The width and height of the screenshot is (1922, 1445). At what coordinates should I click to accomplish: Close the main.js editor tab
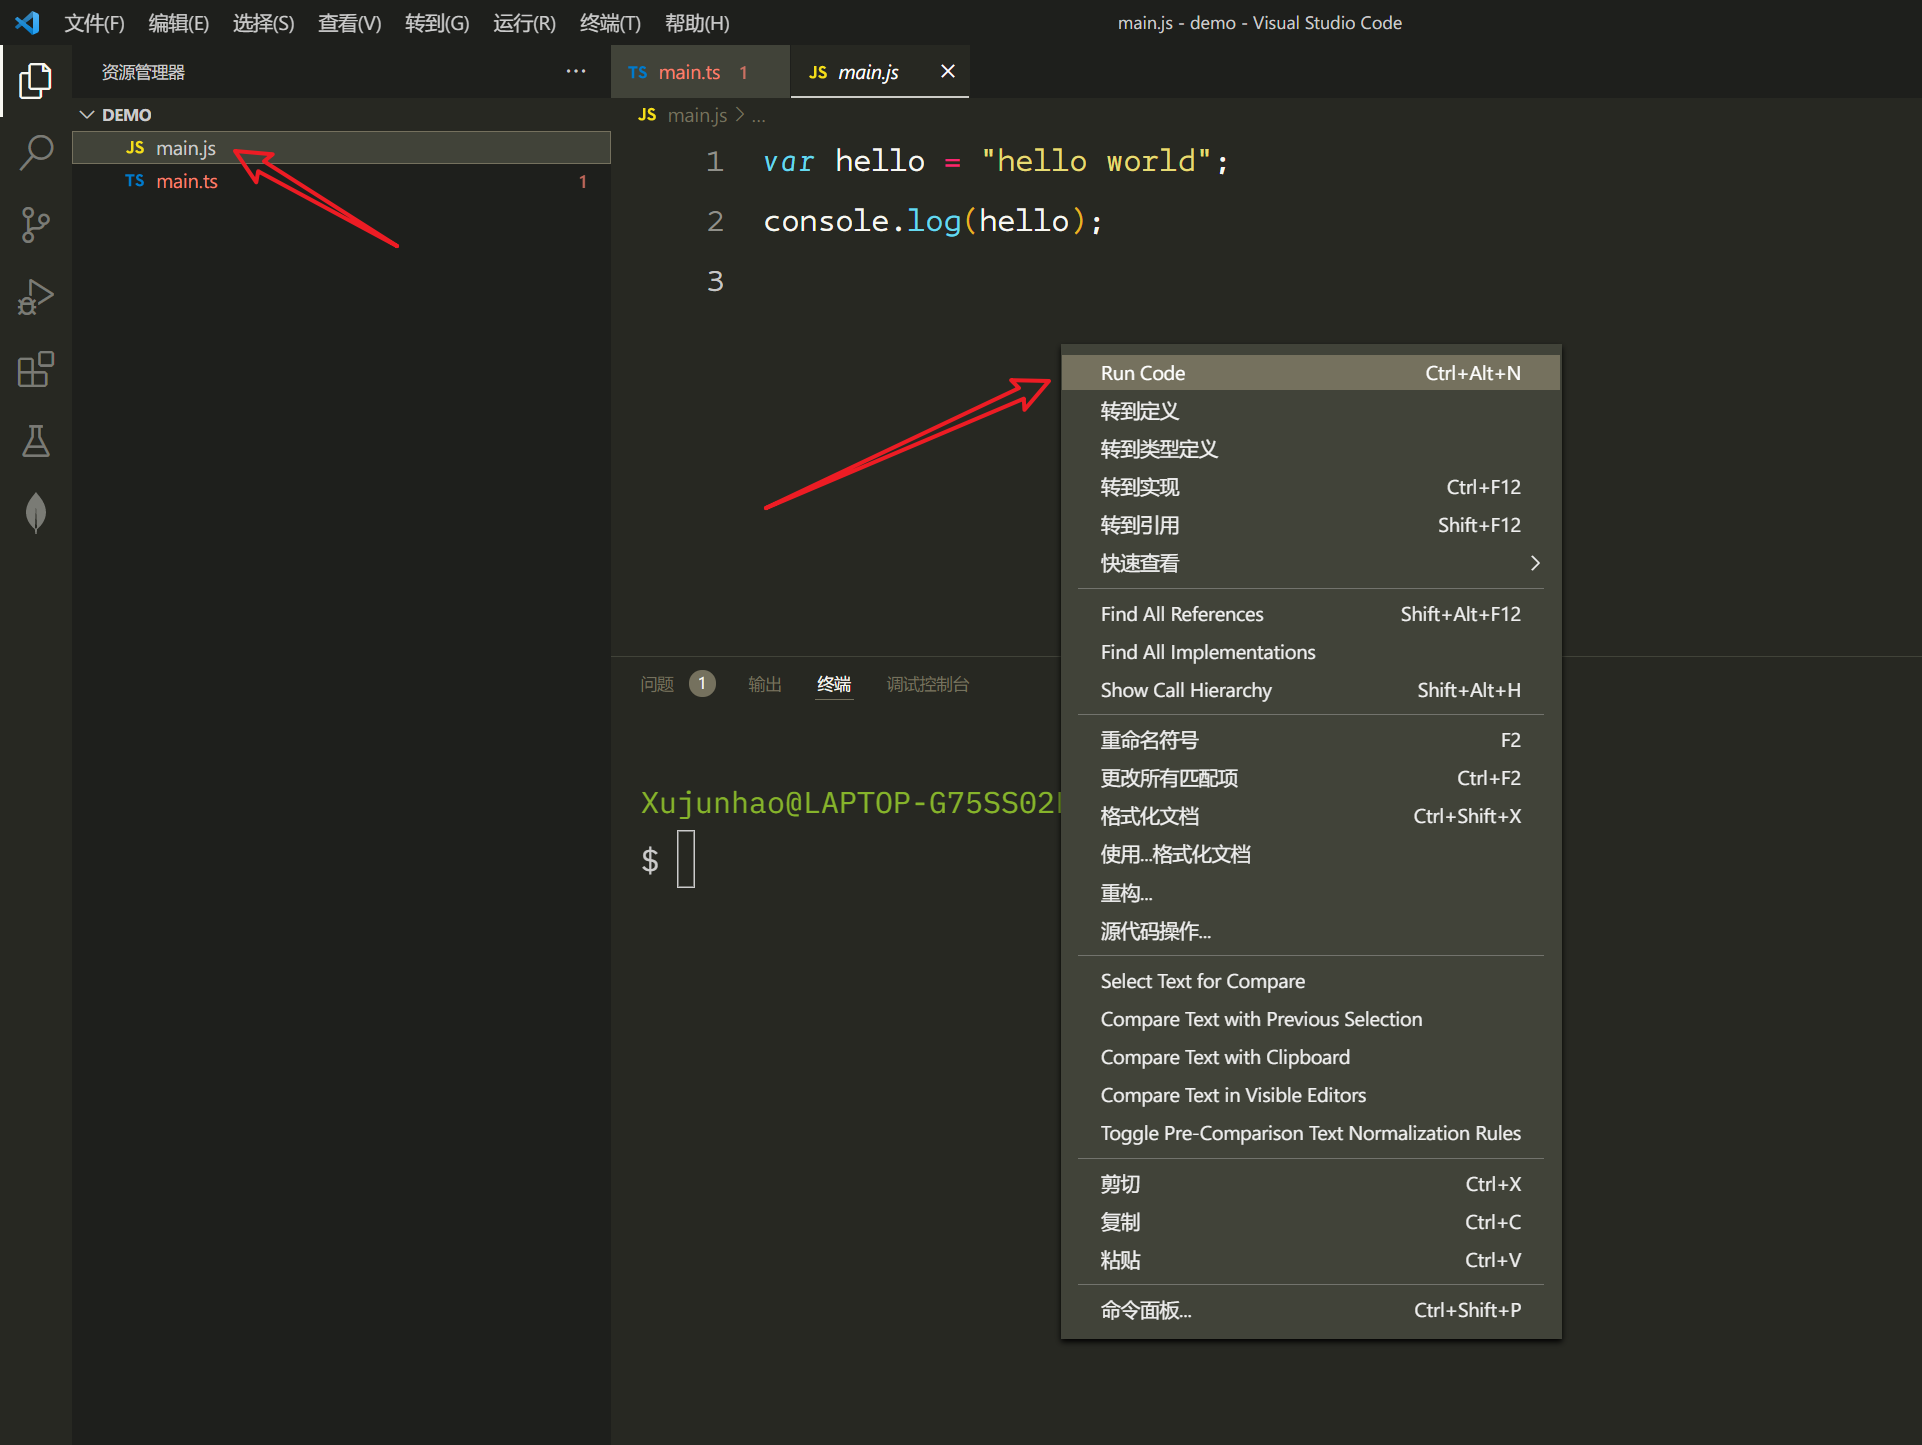pyautogui.click(x=948, y=71)
